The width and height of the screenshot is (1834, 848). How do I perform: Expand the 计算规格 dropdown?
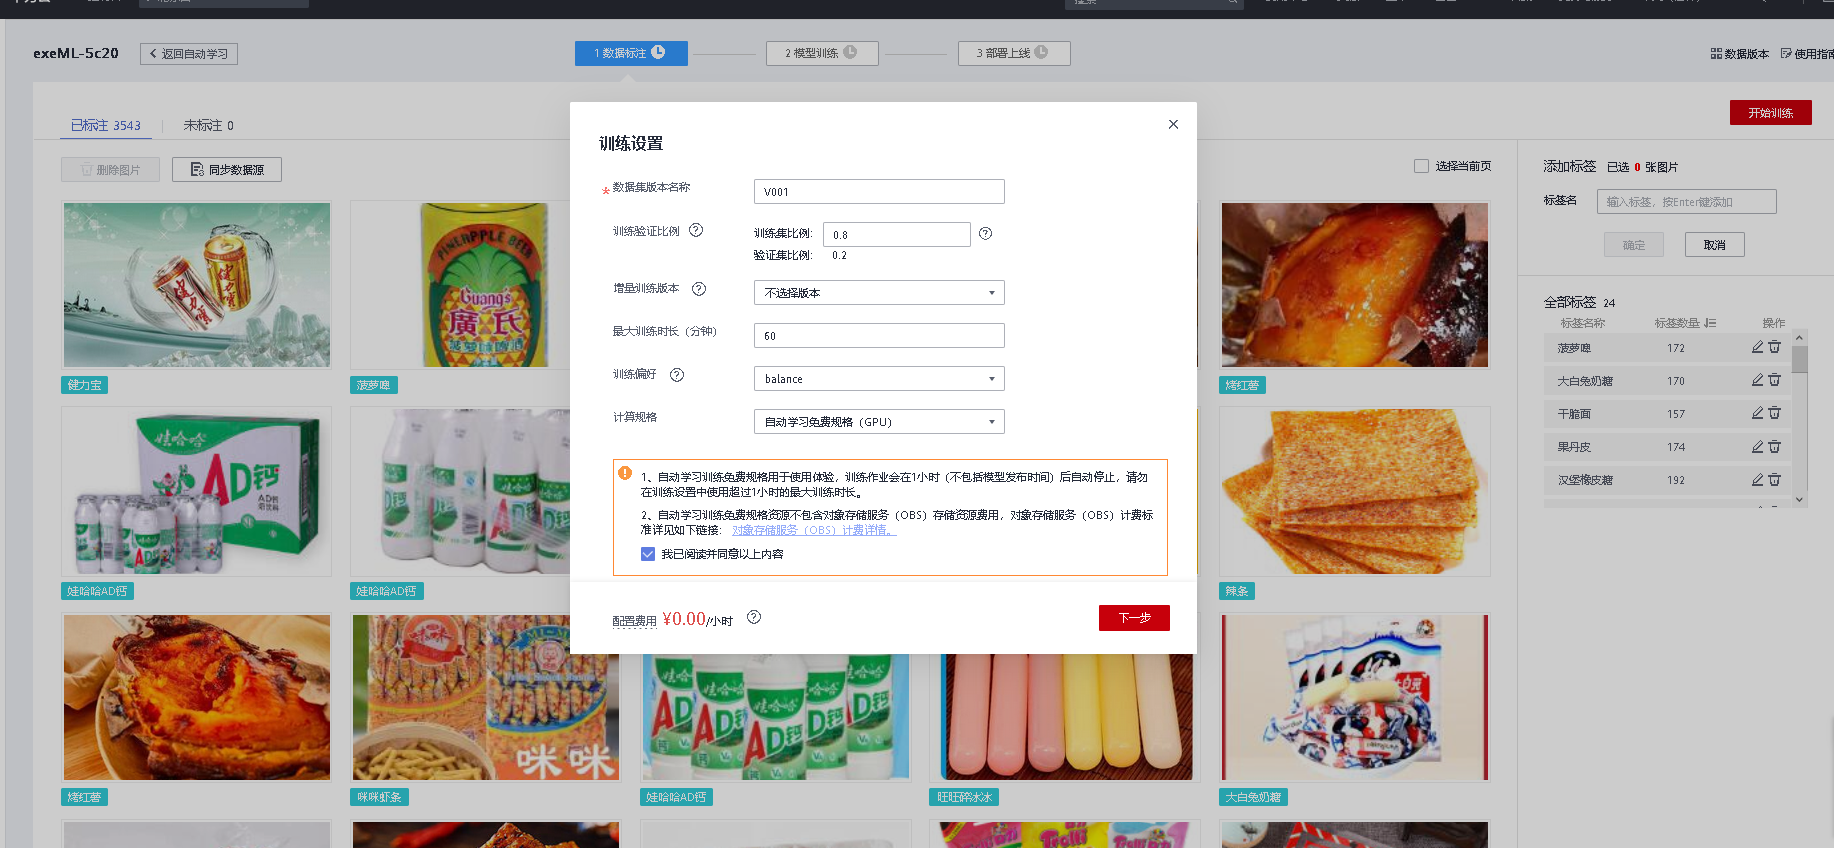pos(879,422)
